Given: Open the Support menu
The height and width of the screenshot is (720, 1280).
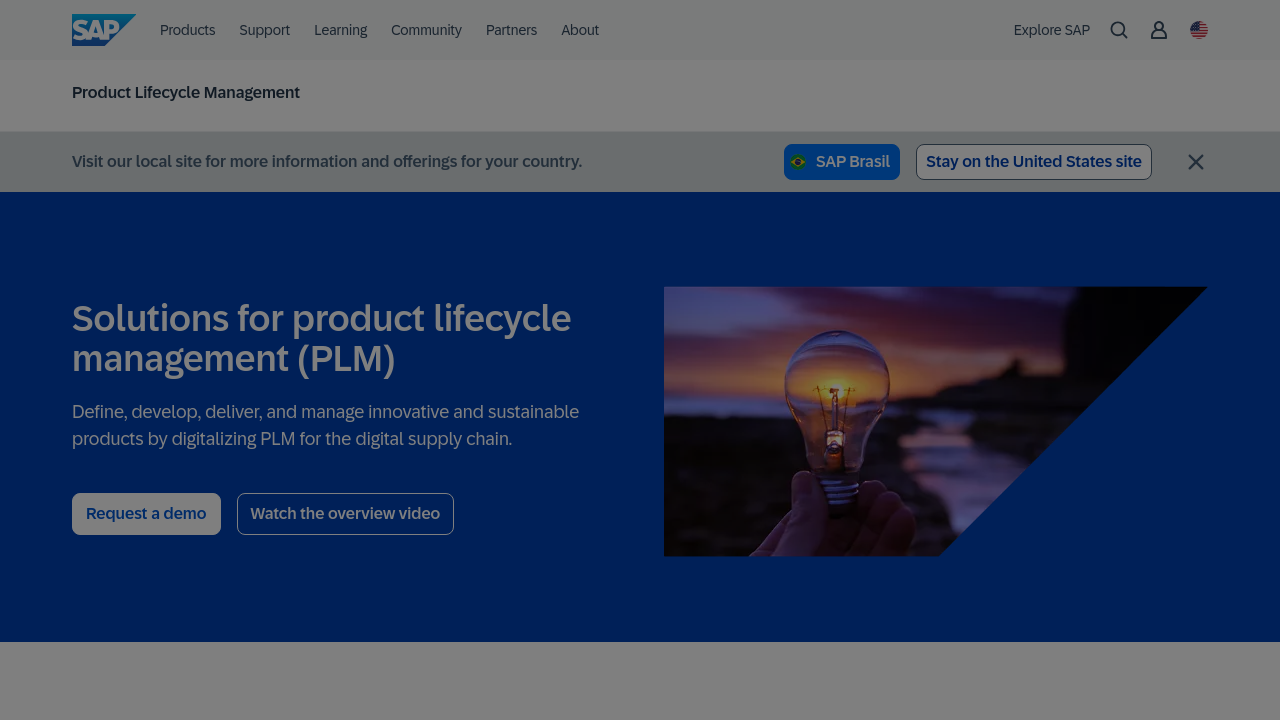Looking at the screenshot, I should 264,30.
